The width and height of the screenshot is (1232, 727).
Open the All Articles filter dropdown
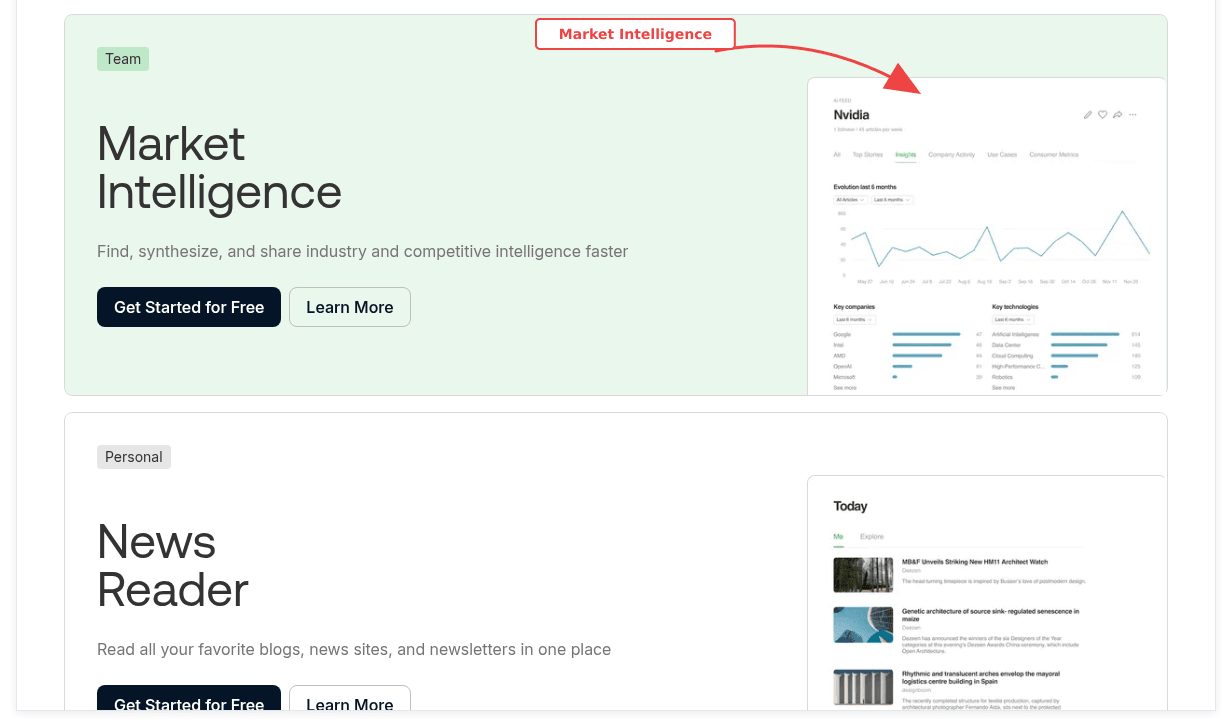coord(850,200)
